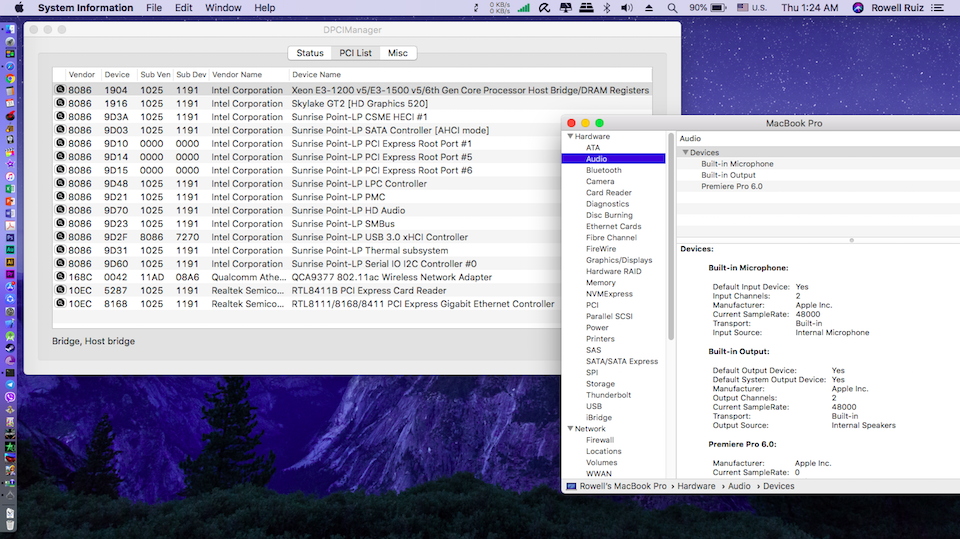Open the Bluetooth menu bar icon

pyautogui.click(x=607, y=8)
